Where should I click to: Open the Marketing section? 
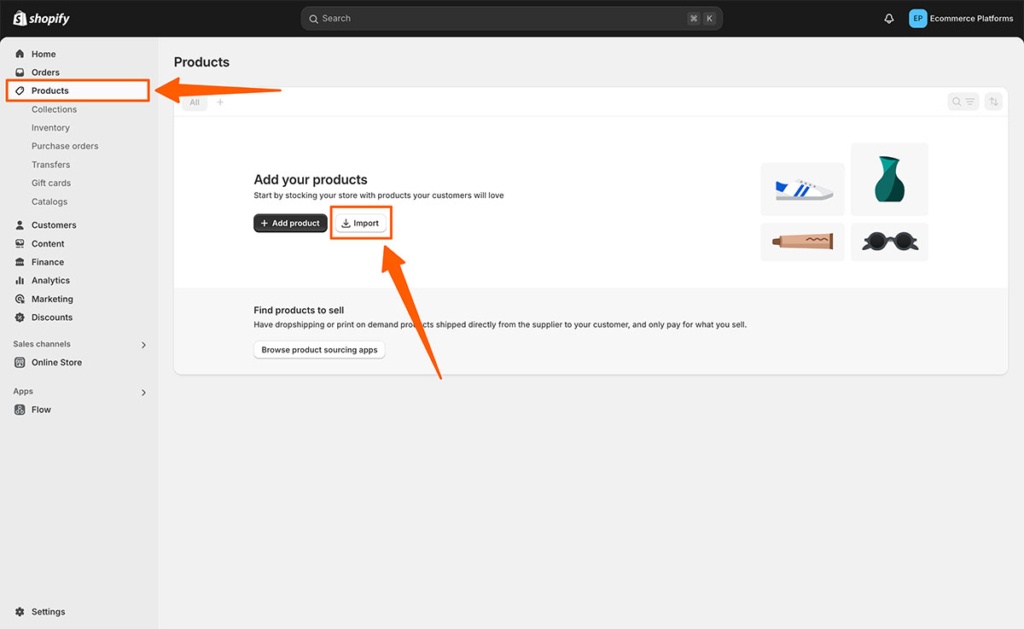coord(20,298)
